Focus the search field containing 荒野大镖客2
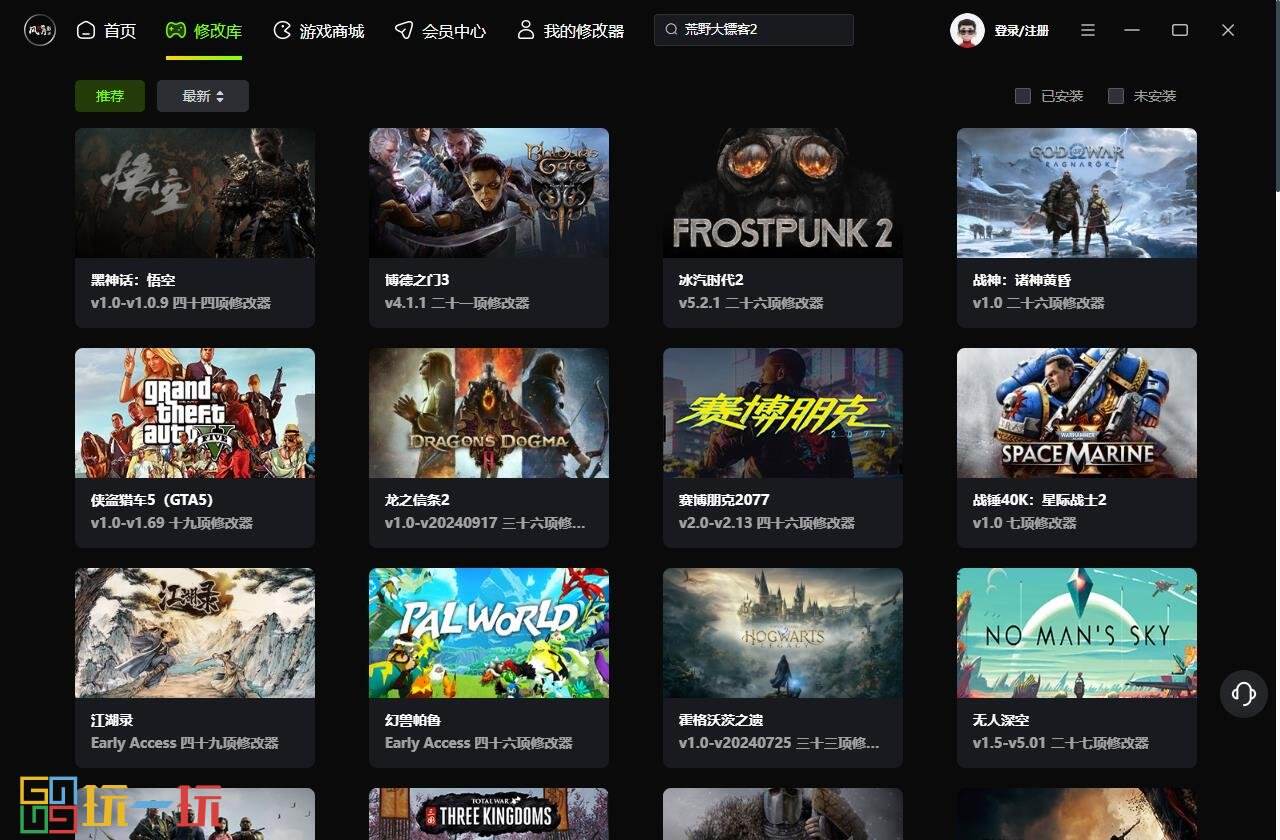Viewport: 1280px width, 840px height. (762, 30)
